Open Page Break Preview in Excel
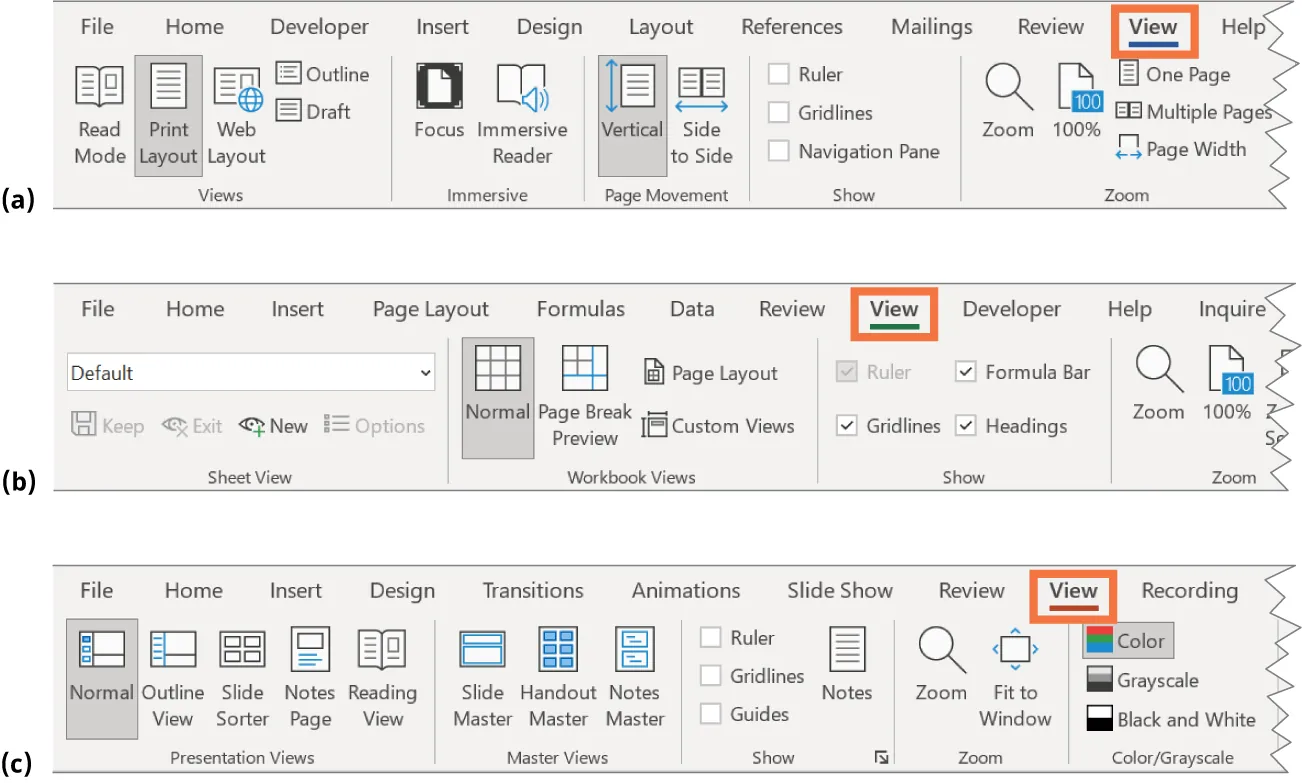 coord(585,398)
